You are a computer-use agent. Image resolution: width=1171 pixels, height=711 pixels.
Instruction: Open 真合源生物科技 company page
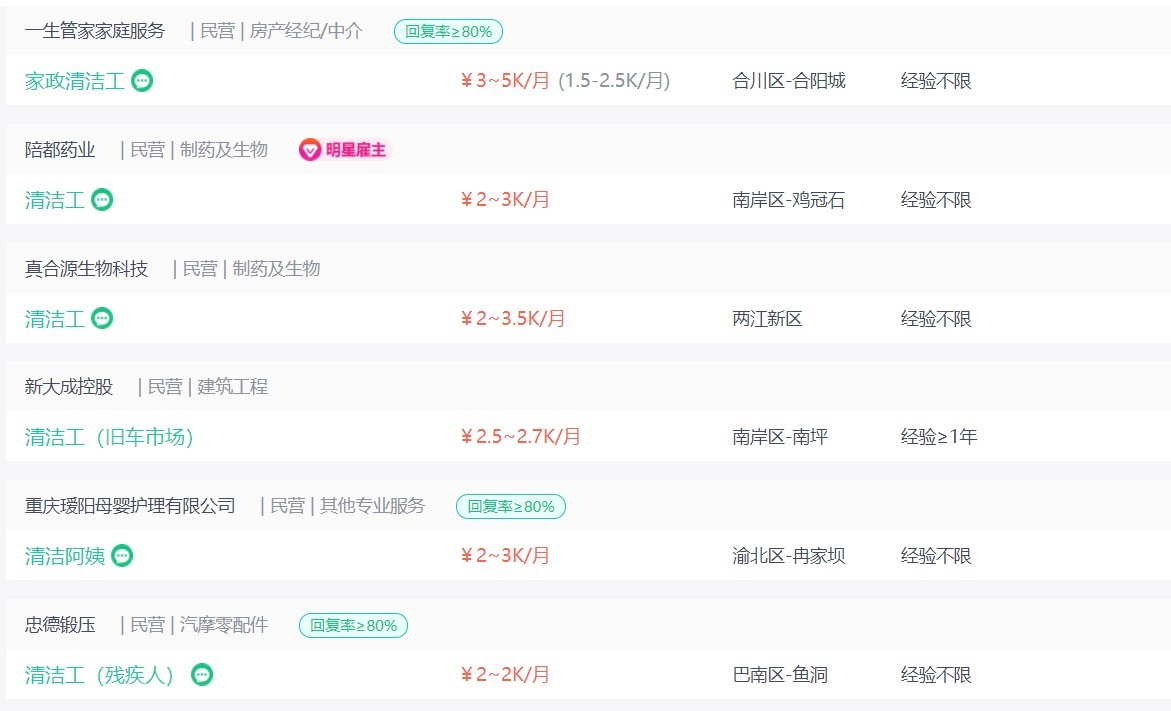[x=86, y=269]
